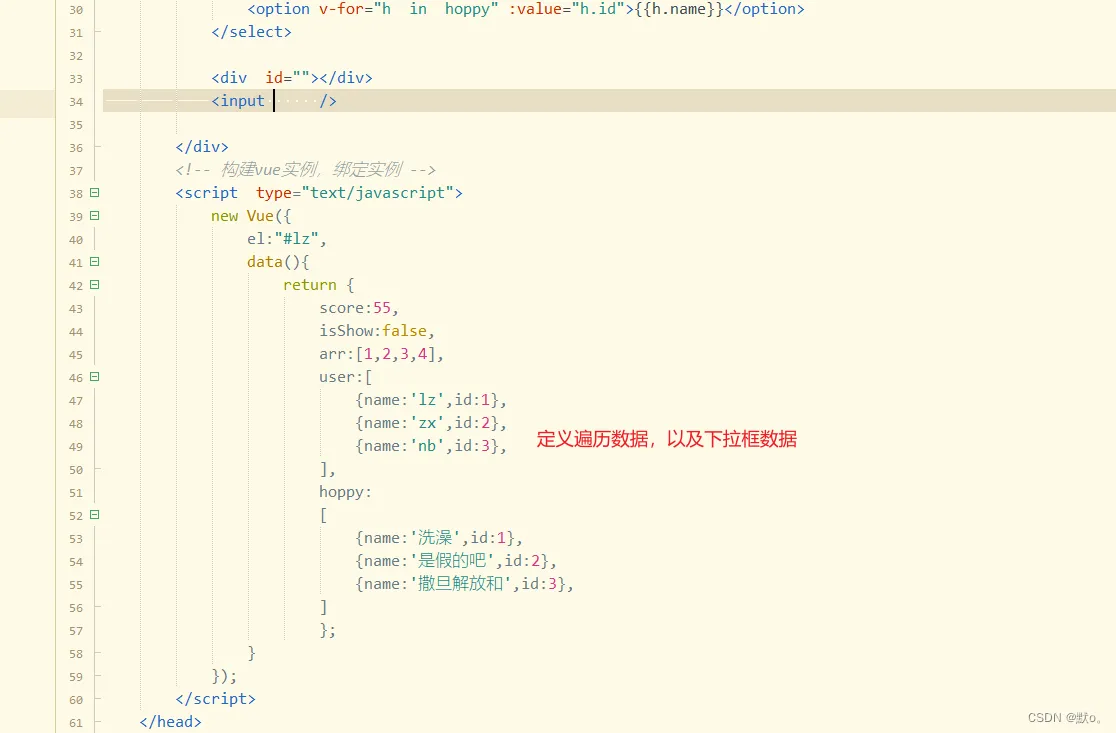Image resolution: width=1116 pixels, height=733 pixels.
Task: Click the {name:'nb',id:3} entry
Action: (431, 446)
